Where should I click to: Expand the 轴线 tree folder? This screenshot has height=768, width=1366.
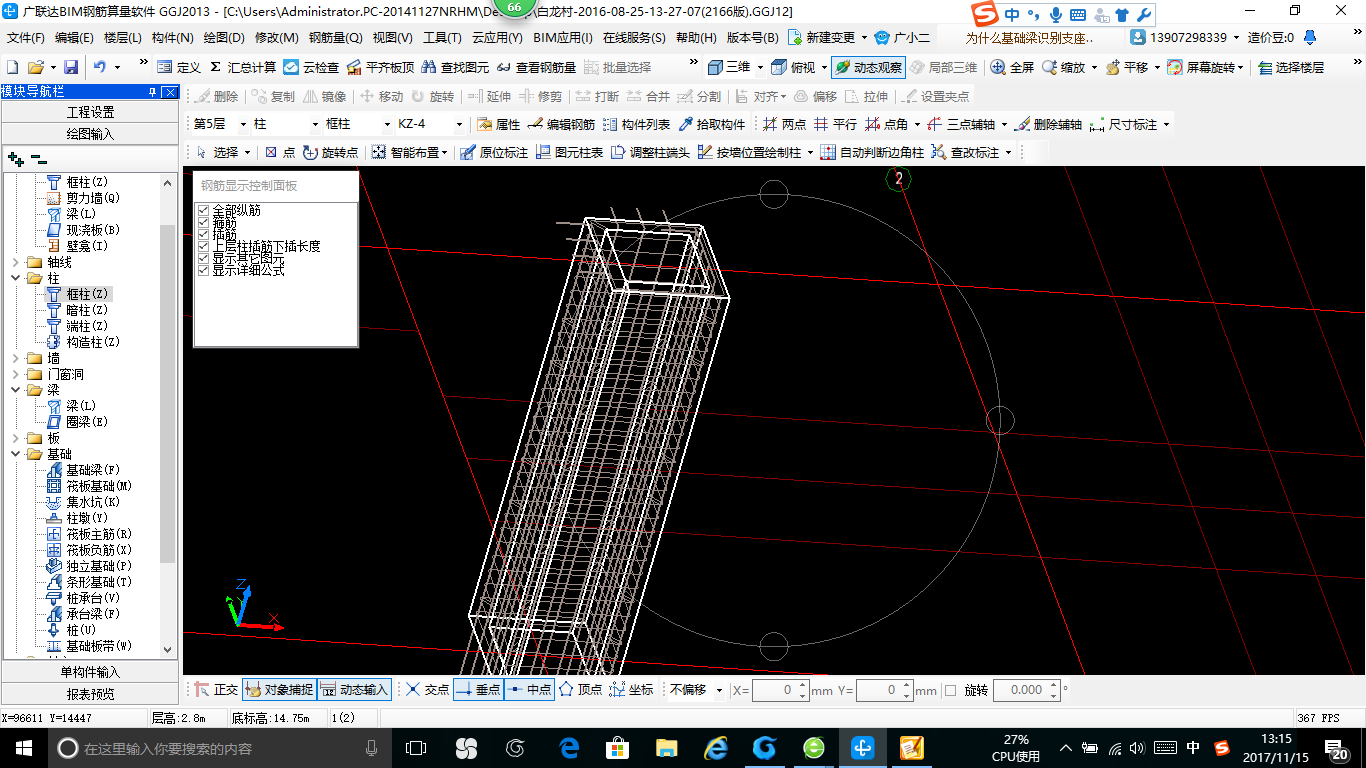(15, 262)
